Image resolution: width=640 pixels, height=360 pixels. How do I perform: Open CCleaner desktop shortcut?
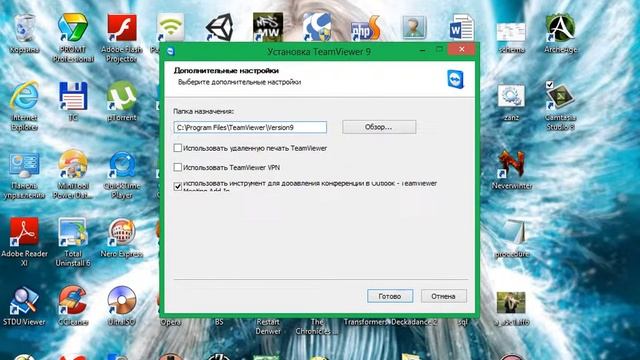pos(73,301)
